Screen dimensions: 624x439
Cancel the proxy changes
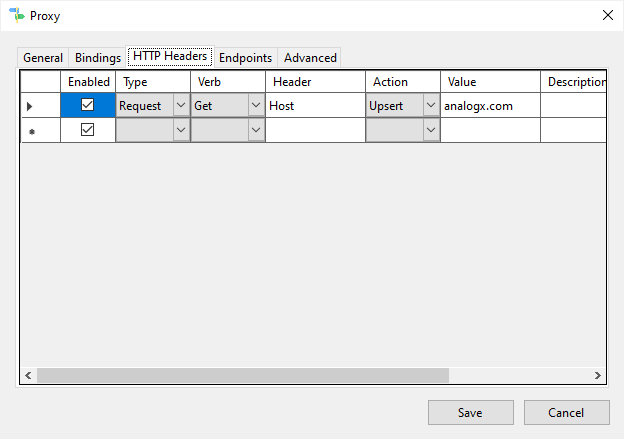click(x=567, y=412)
